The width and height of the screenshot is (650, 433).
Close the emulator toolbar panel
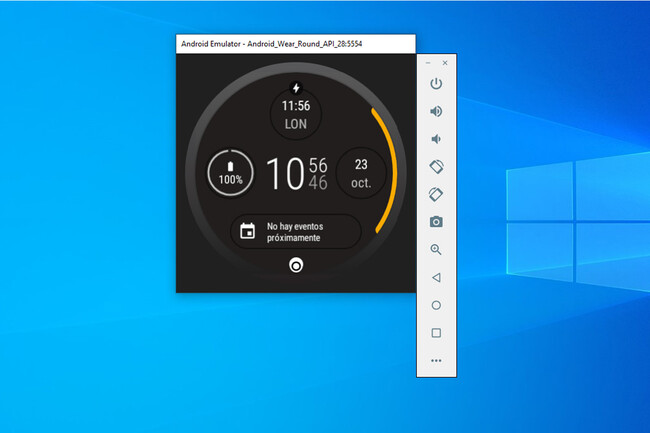tap(445, 63)
